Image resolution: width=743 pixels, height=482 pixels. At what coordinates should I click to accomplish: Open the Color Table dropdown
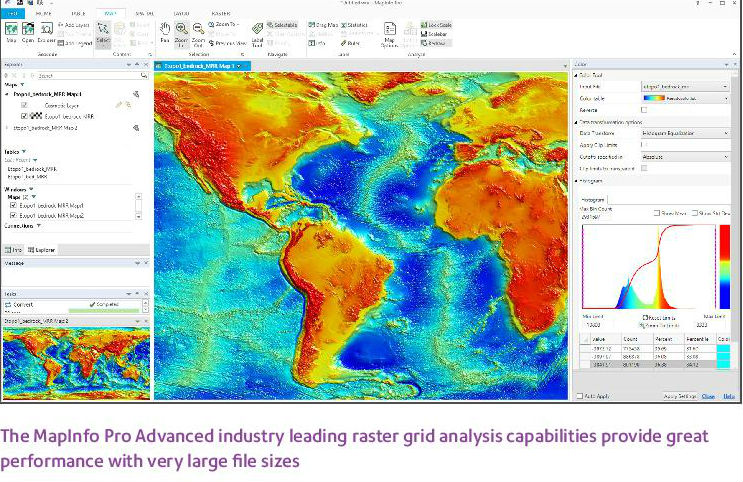(685, 99)
